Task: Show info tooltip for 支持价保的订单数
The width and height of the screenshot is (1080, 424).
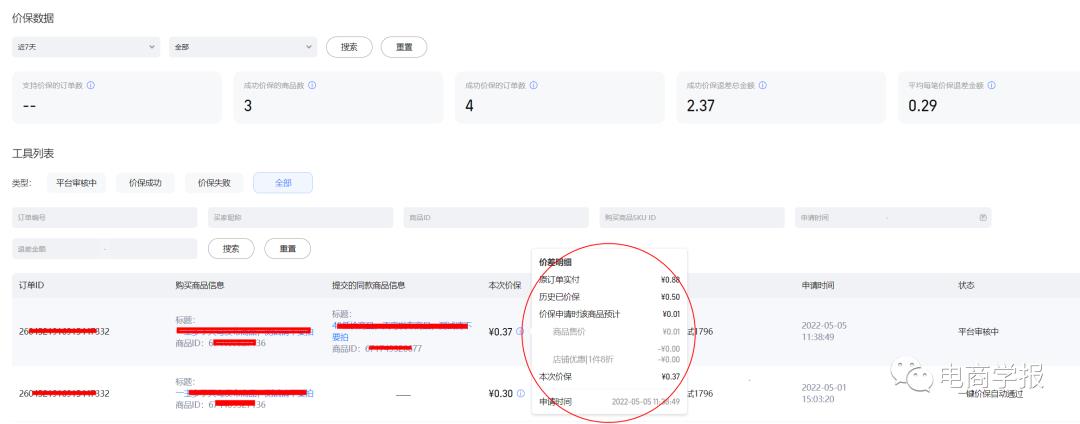Action: pyautogui.click(x=91, y=86)
